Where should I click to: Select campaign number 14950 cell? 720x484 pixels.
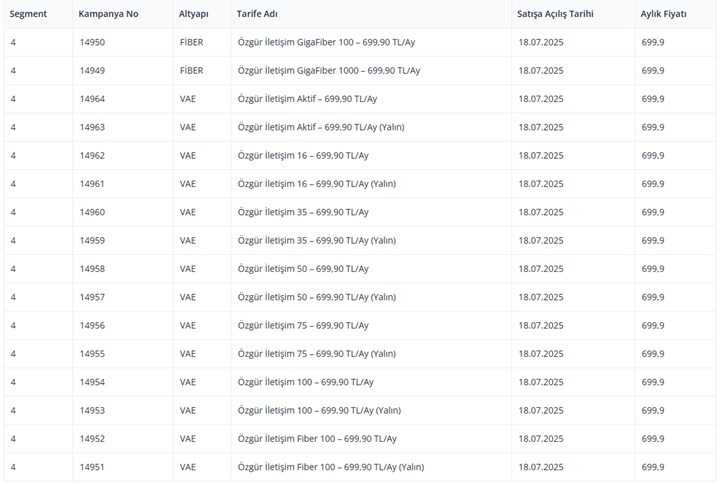tap(92, 42)
